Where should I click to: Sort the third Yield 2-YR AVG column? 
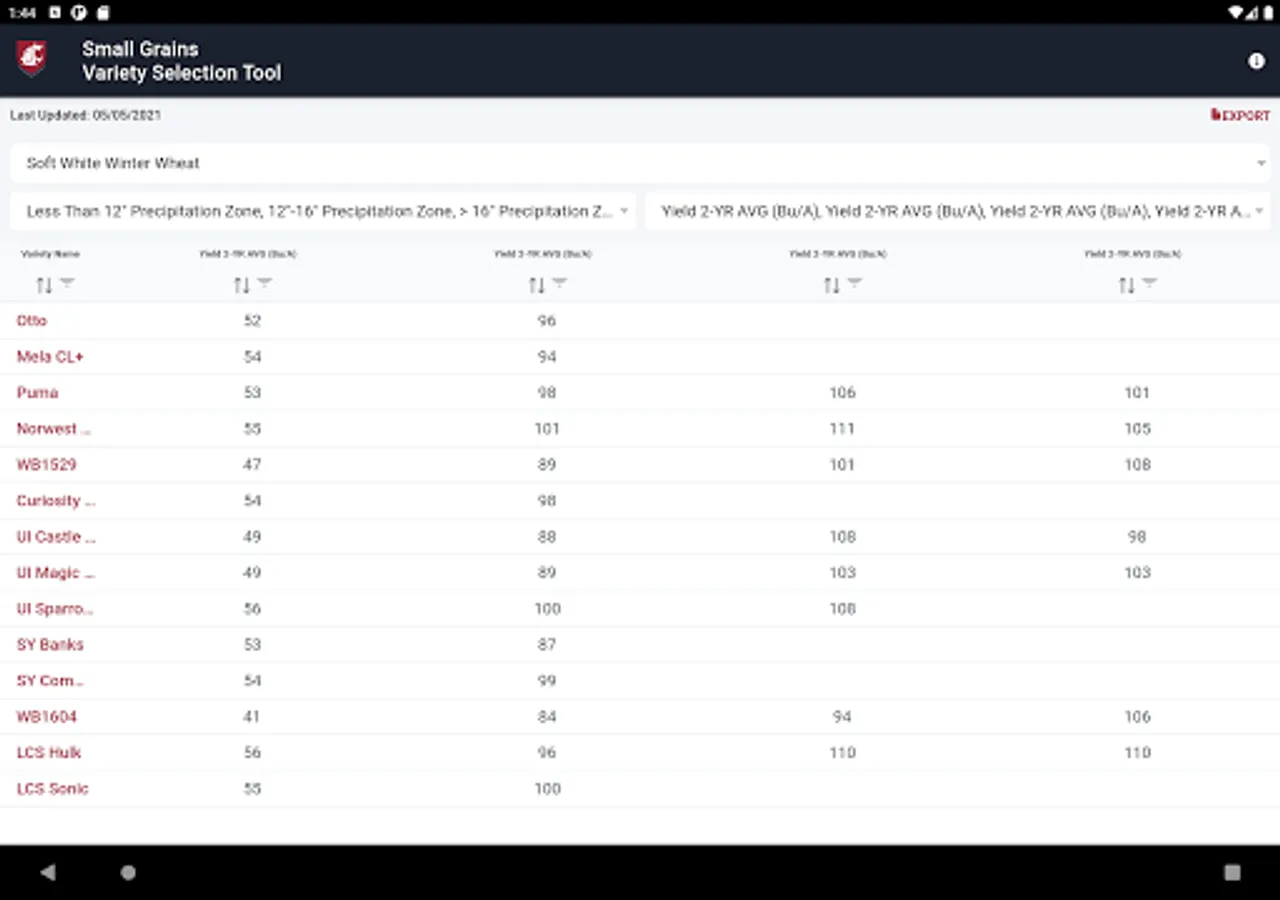click(831, 285)
